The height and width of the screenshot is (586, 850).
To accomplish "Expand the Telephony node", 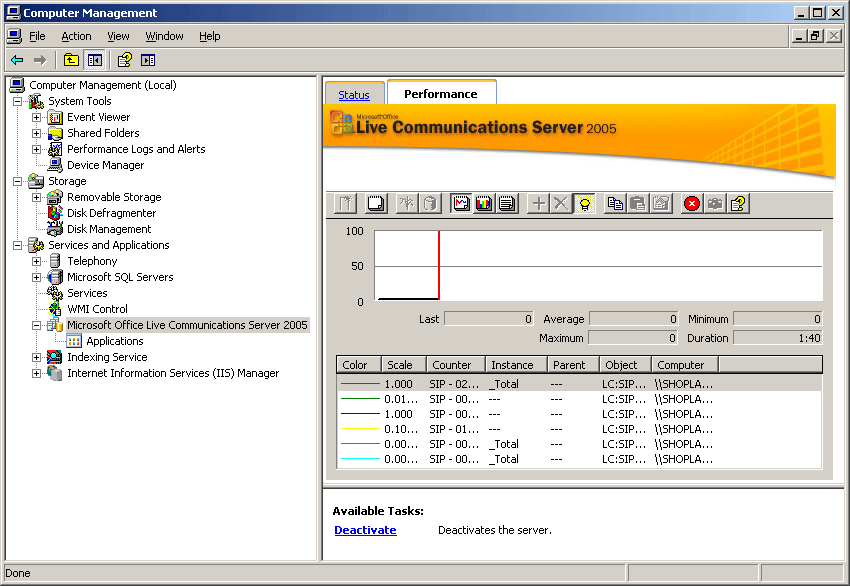I will 36,261.
